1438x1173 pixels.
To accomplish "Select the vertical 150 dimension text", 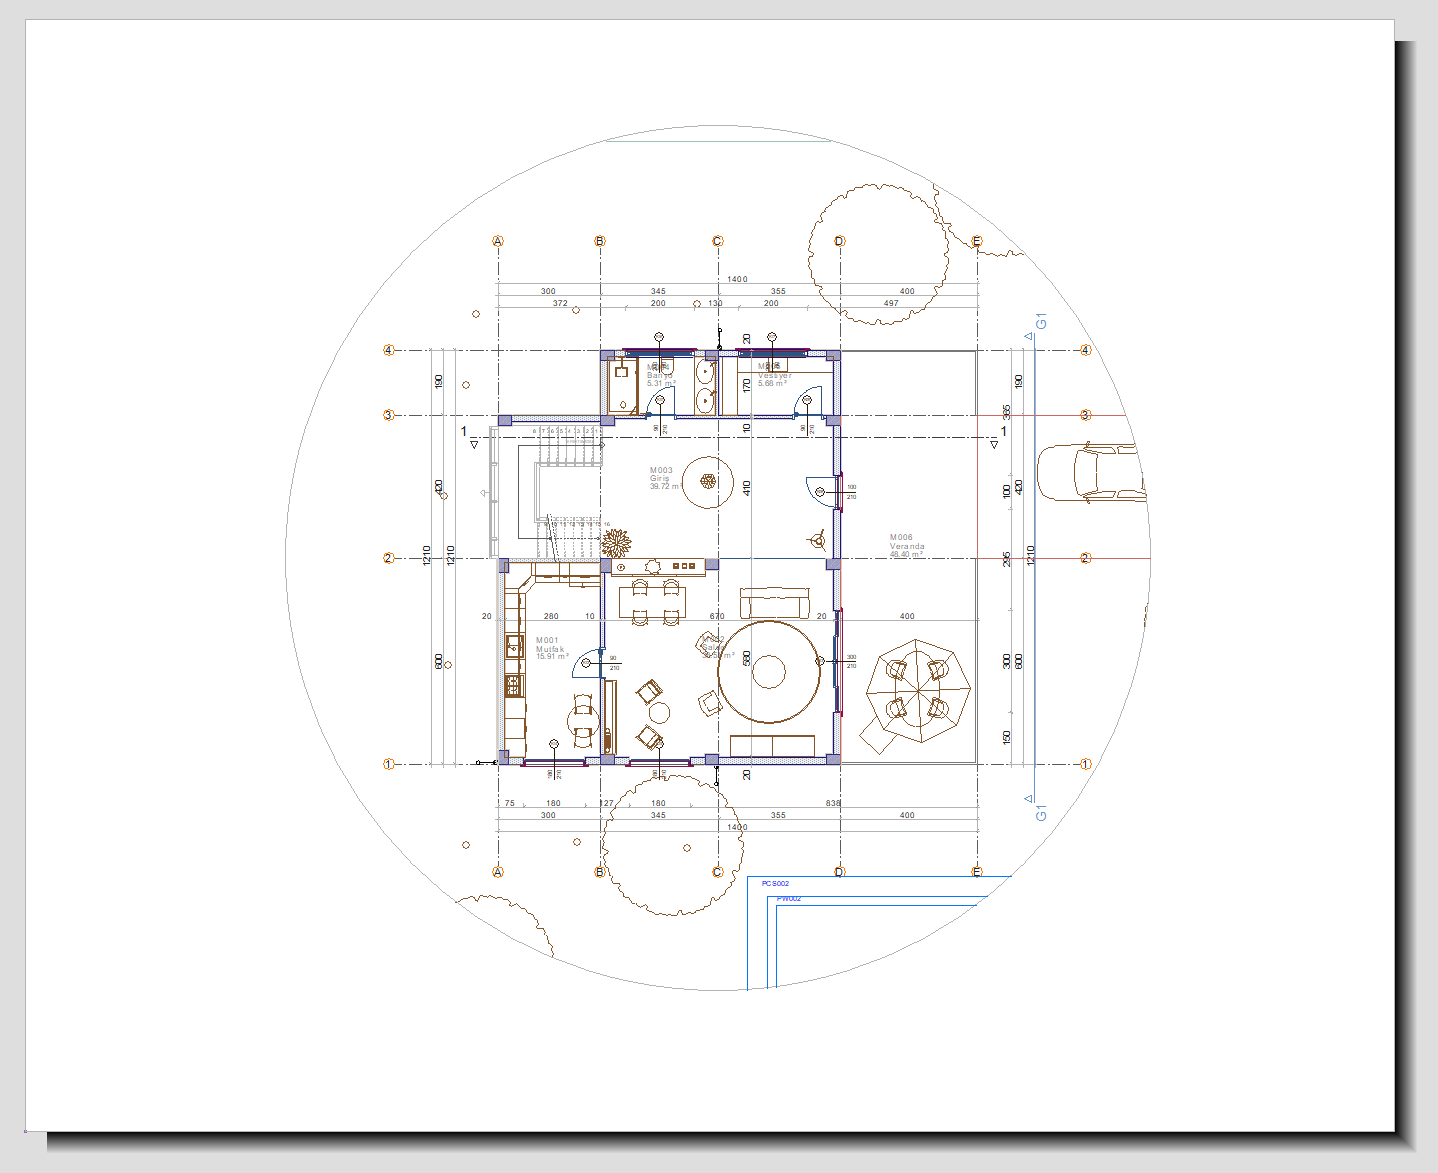I will [1007, 737].
